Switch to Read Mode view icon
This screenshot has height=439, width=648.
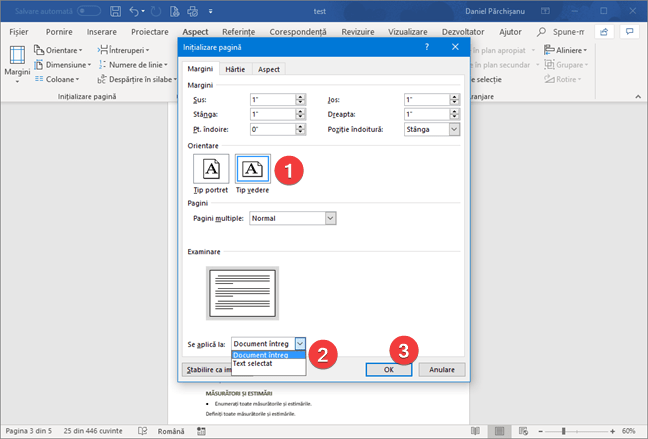475,431
